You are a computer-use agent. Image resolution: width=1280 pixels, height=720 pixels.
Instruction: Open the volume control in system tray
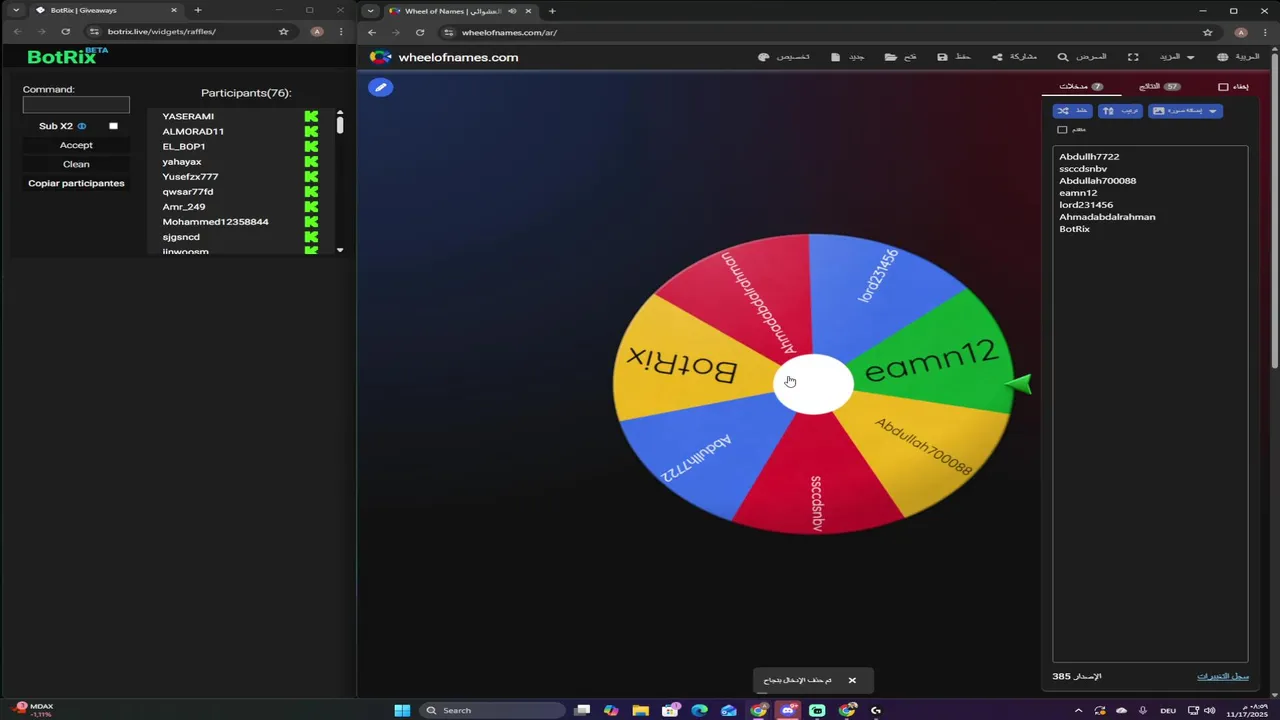point(1209,710)
